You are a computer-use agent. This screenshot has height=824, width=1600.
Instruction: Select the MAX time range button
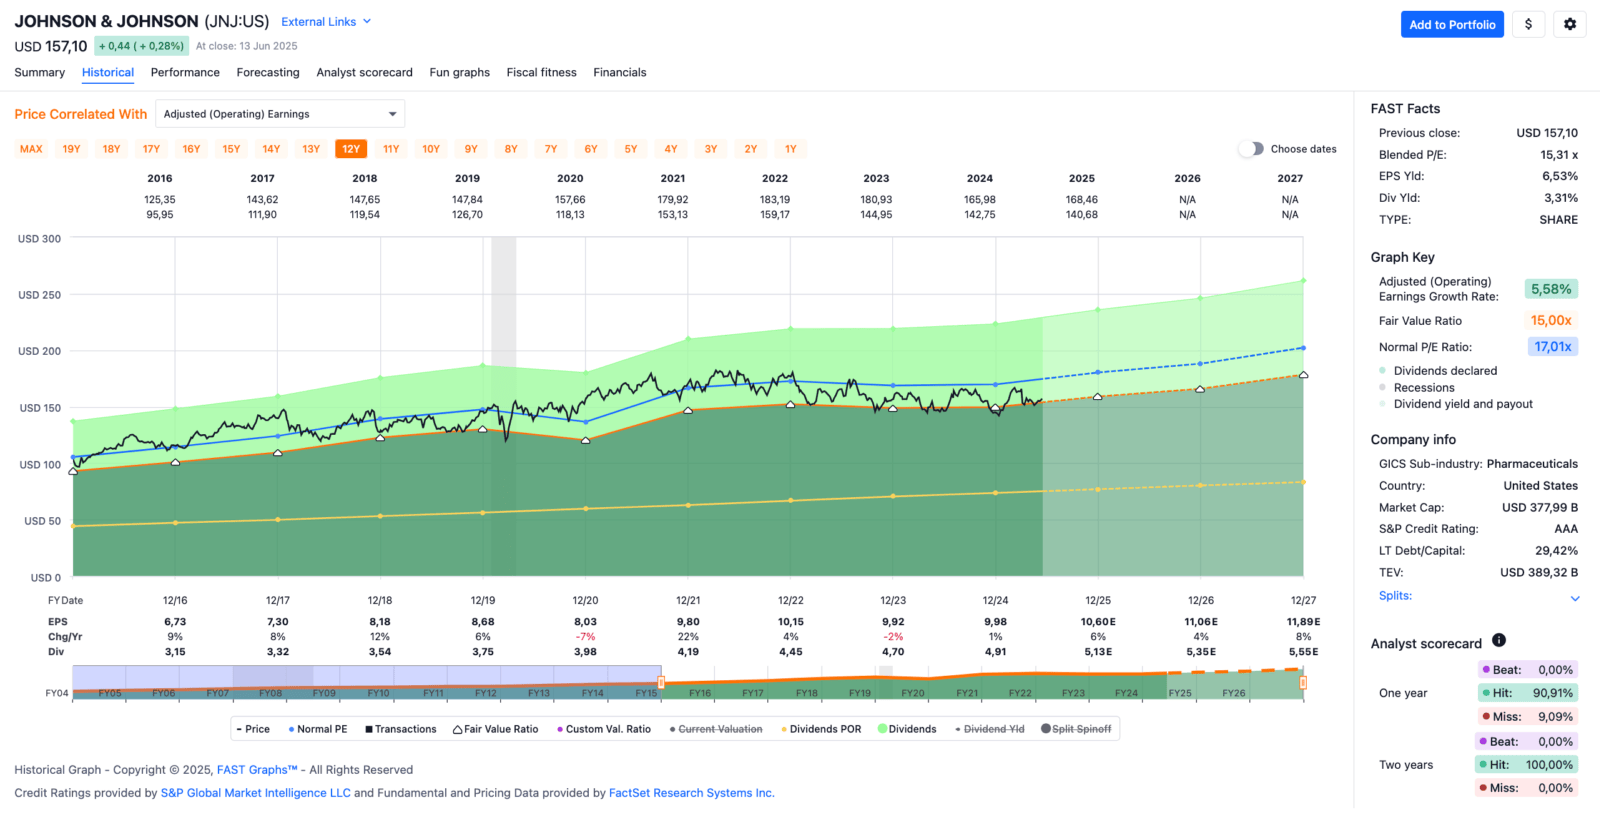tap(31, 149)
